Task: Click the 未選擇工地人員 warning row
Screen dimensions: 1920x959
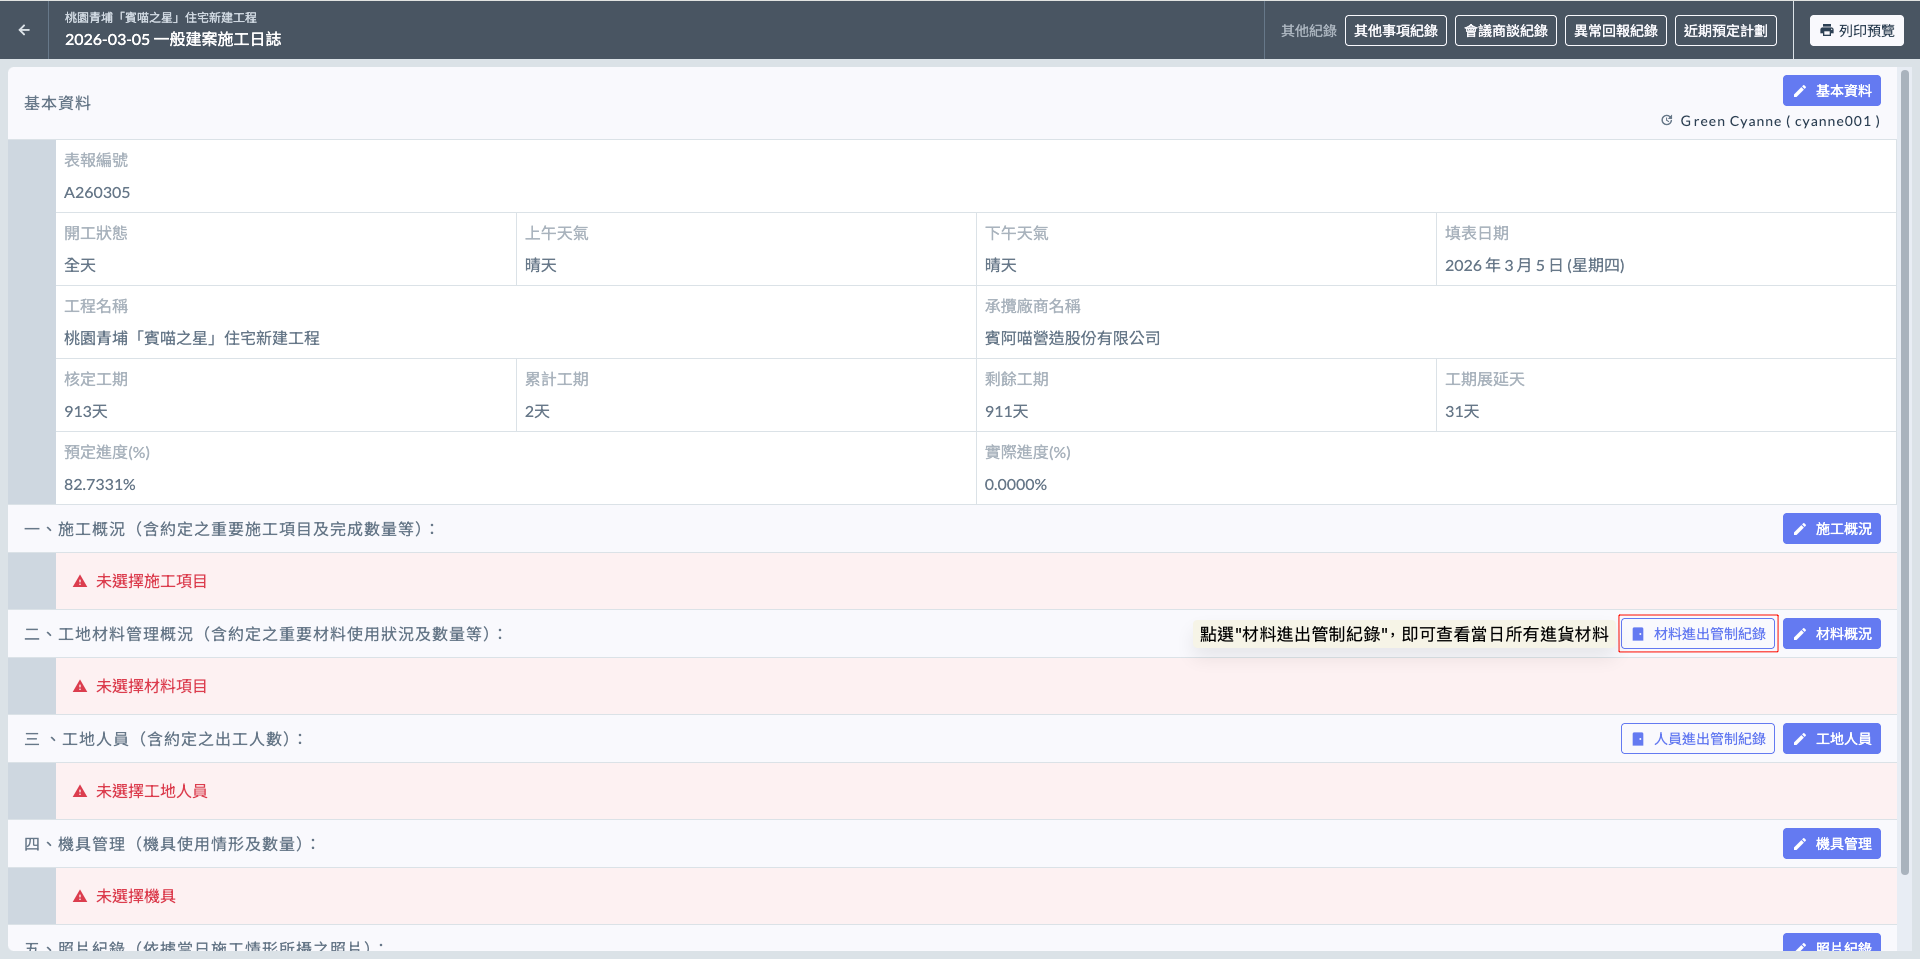Action: [151, 791]
